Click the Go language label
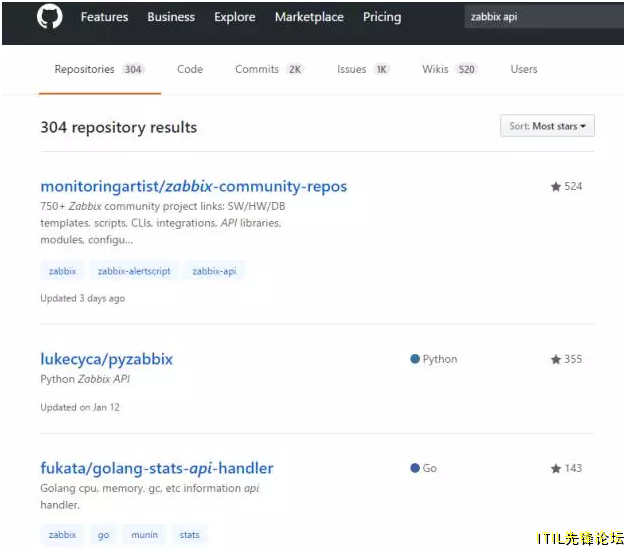 click(x=430, y=468)
